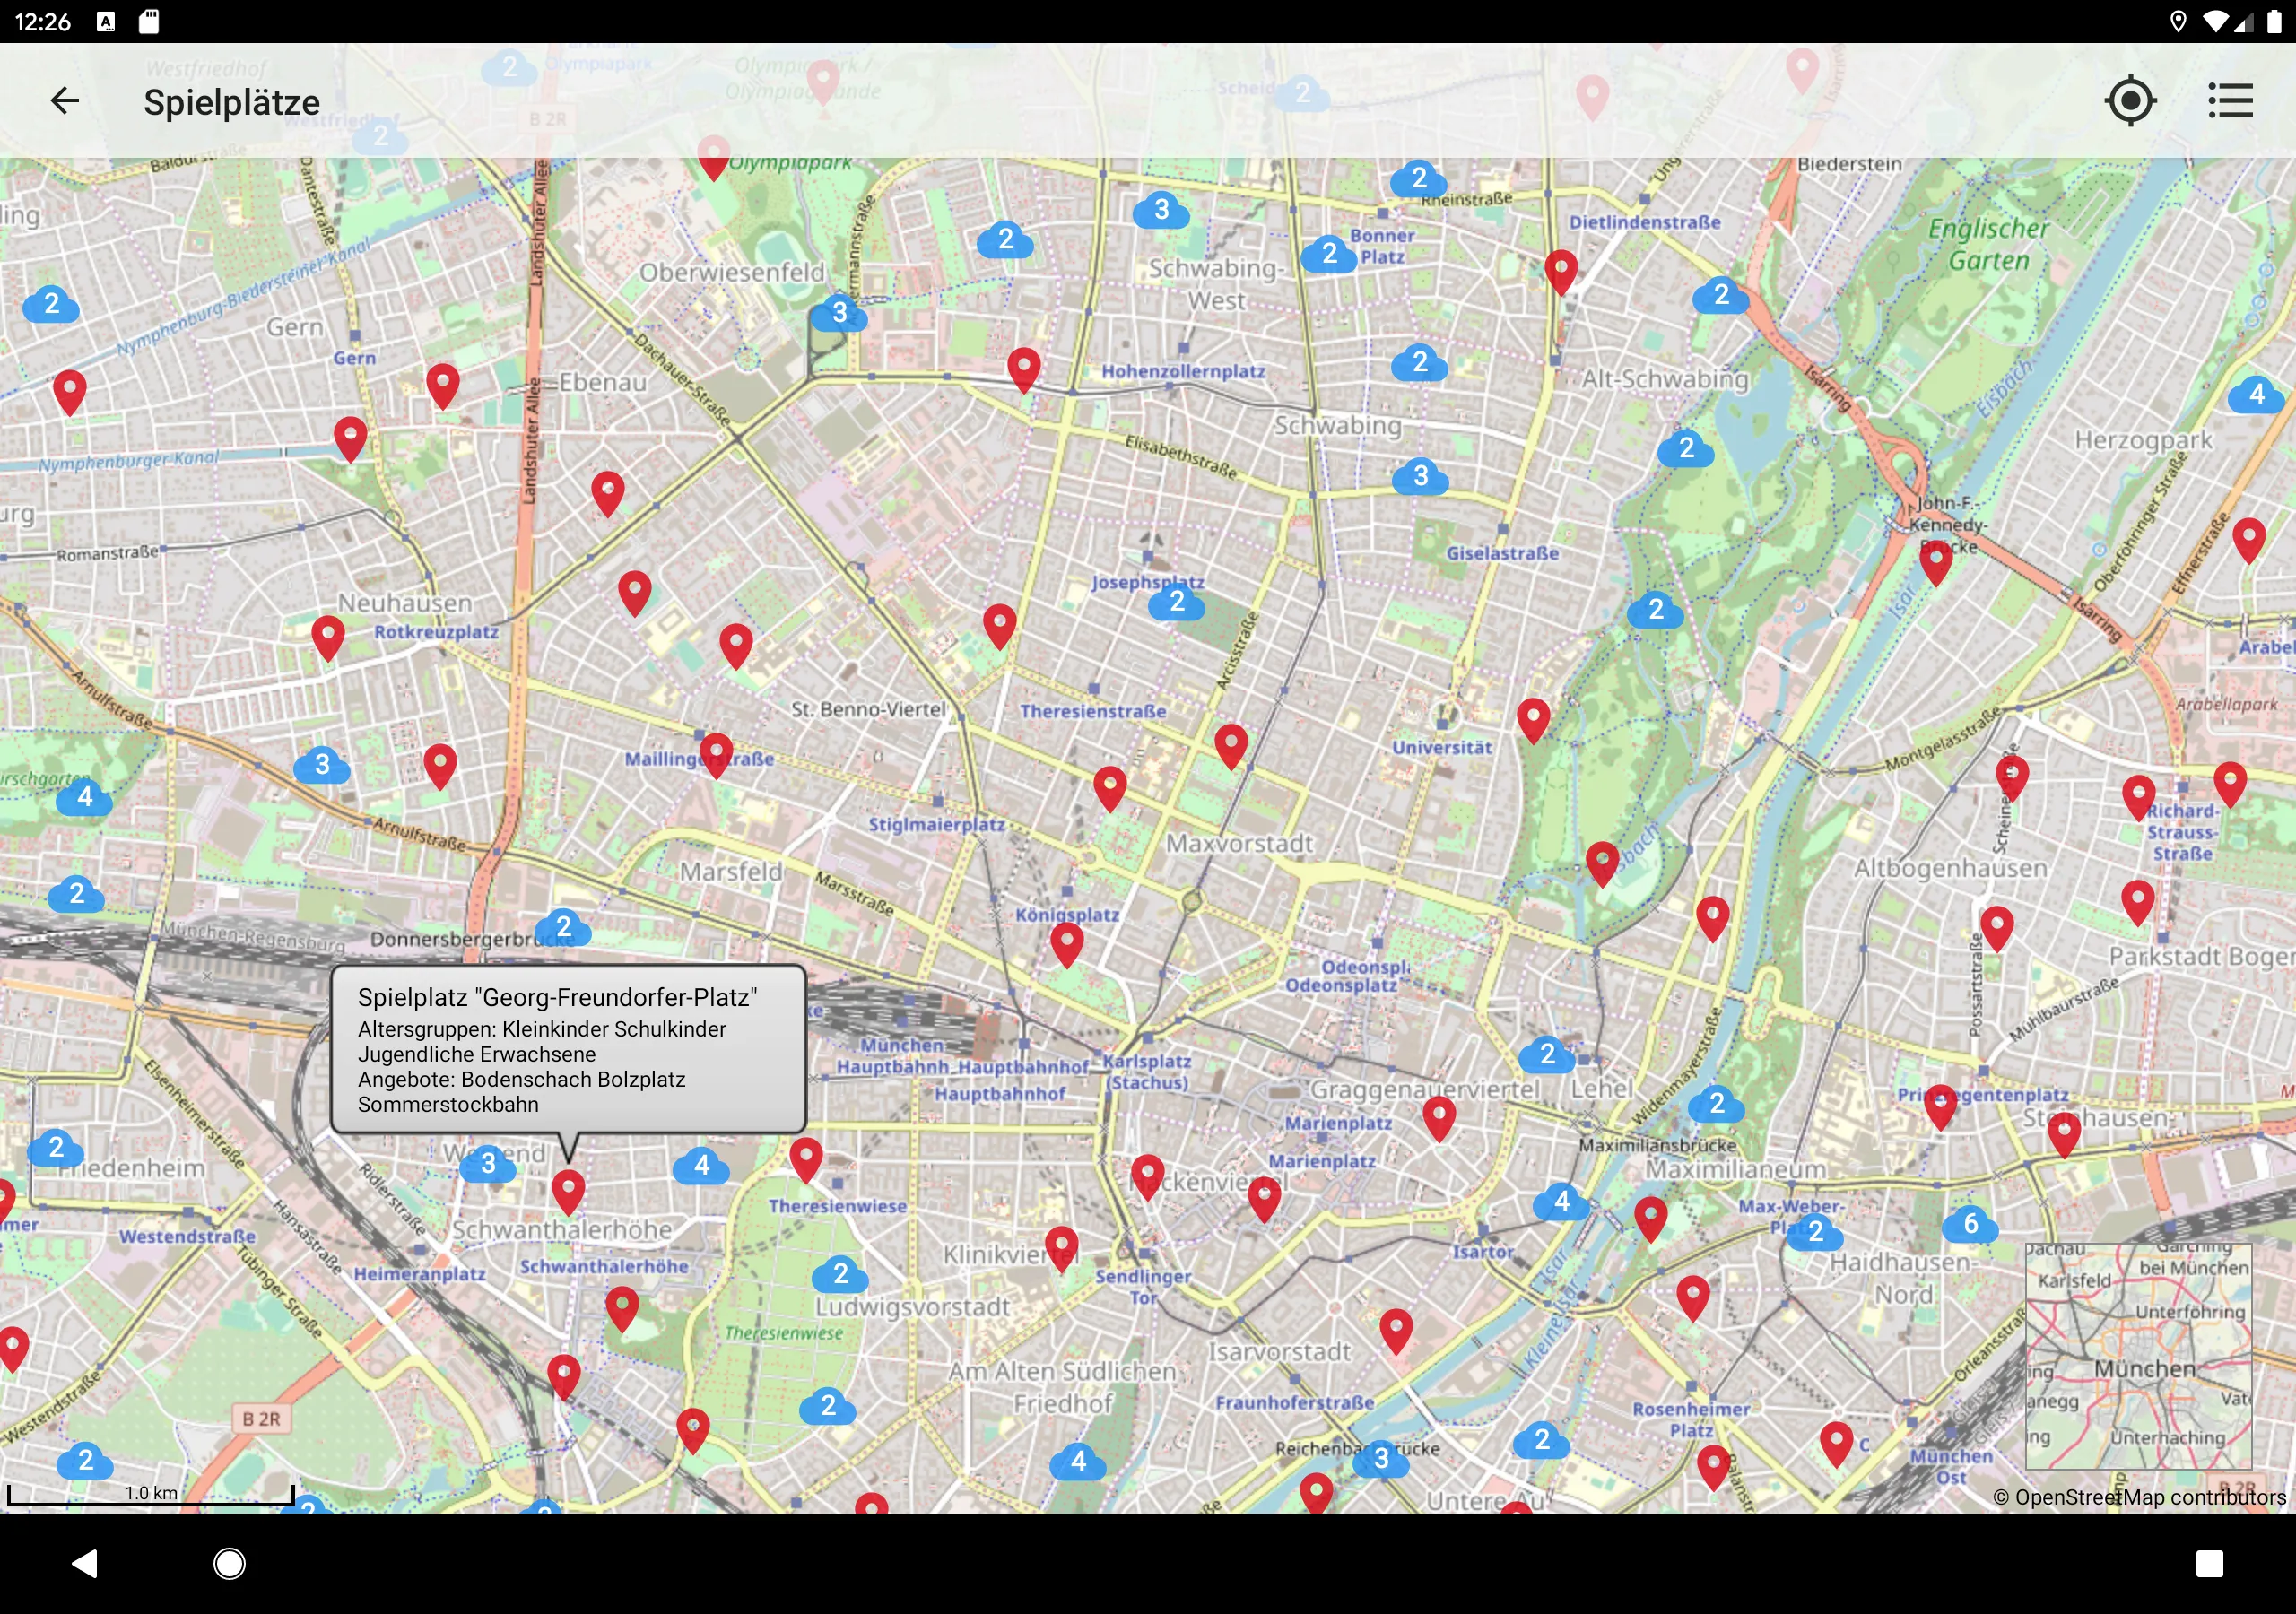Center map on my location
The width and height of the screenshot is (2296, 1614).
pos(2130,101)
